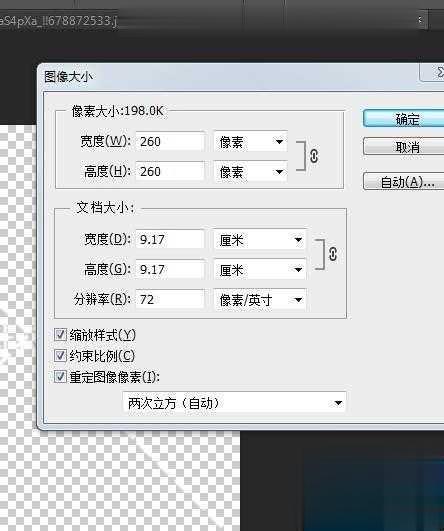The image size is (444, 531).
Task: Open the 高度(G) unit dropdown 厘米
Action: 260,270
